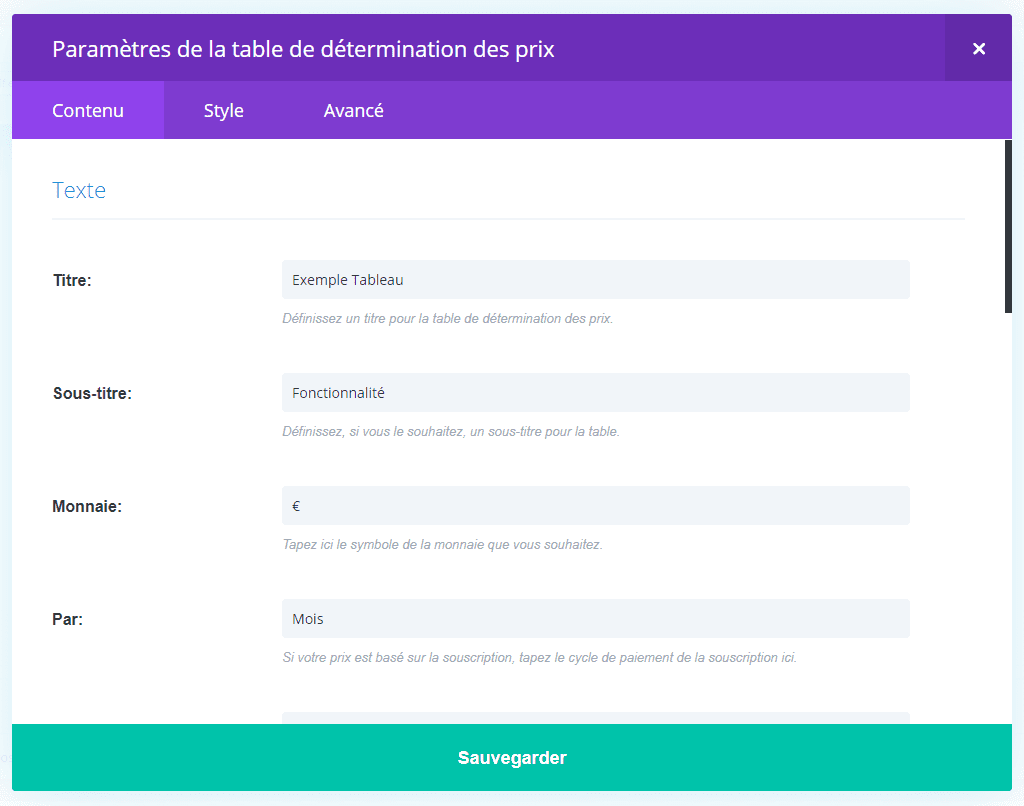
Task: Focus the Sous-titre text field
Action: click(595, 393)
